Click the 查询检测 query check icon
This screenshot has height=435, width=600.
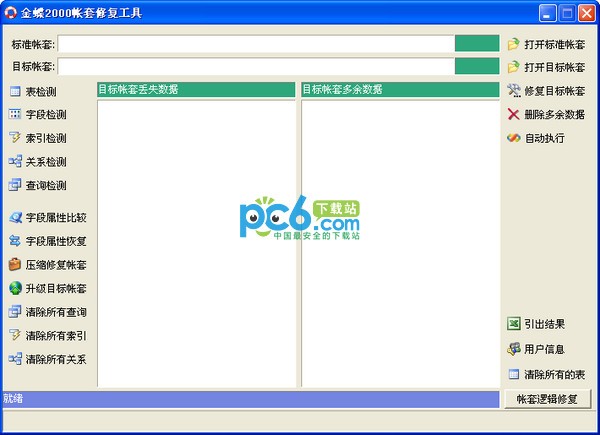15,185
